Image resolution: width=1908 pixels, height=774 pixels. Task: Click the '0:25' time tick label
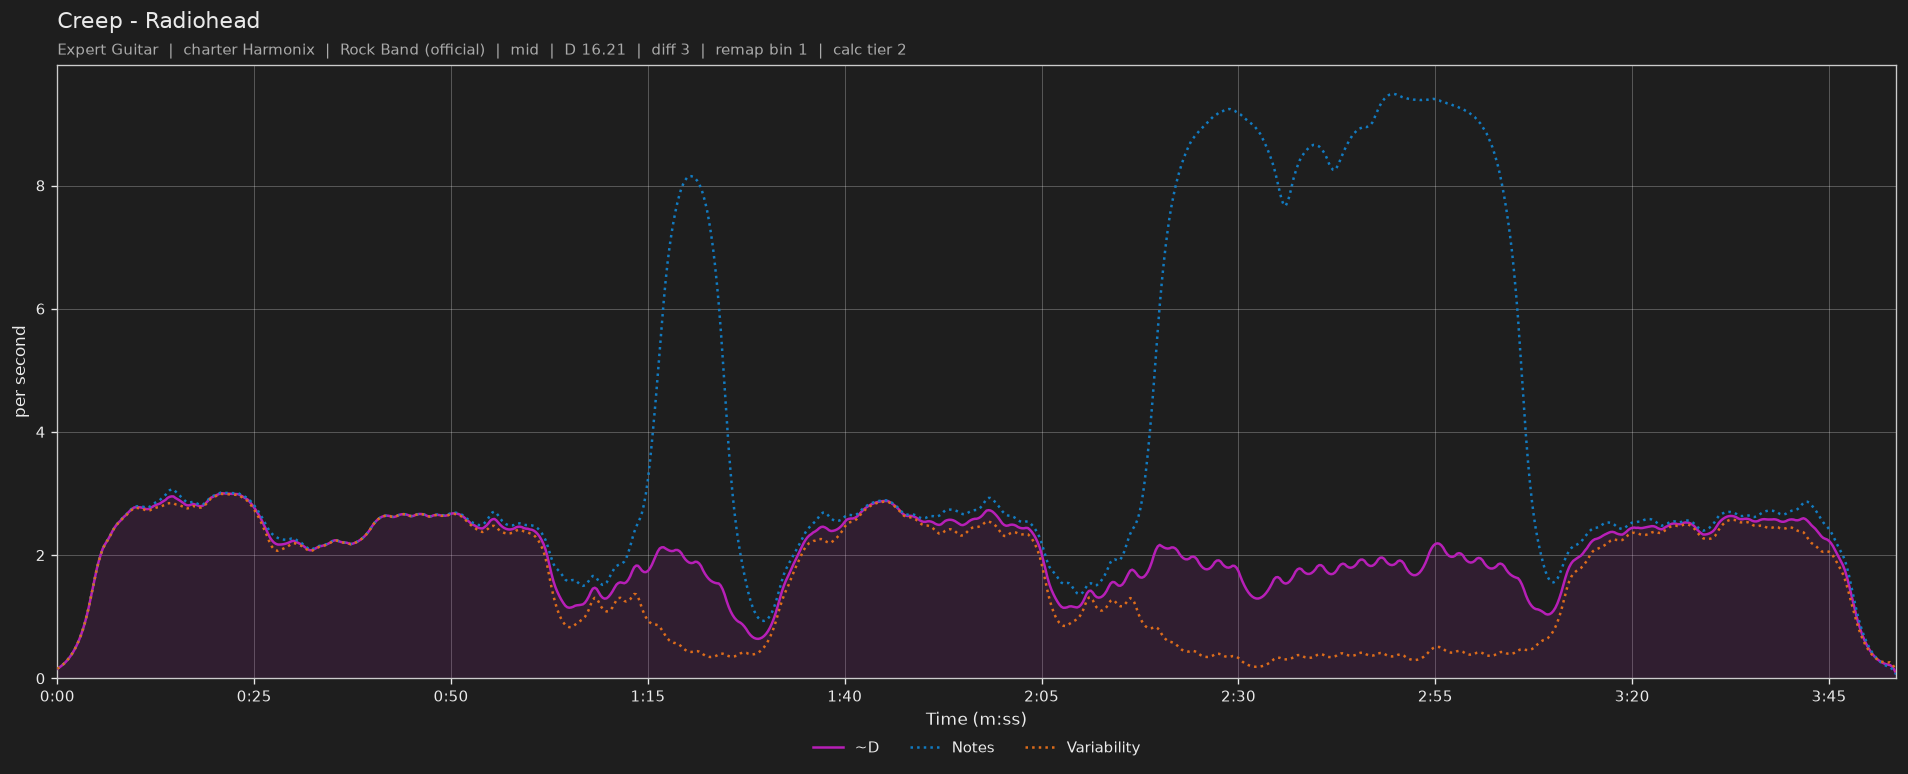click(x=254, y=696)
